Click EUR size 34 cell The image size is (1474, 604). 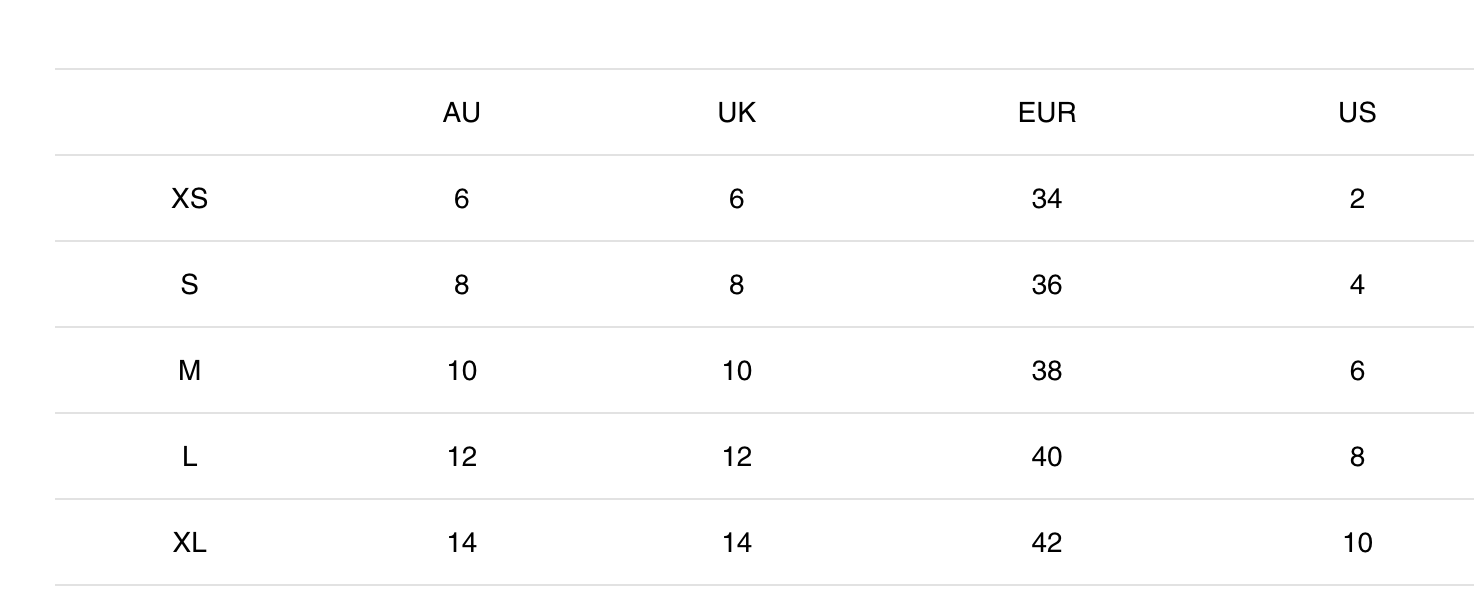[1047, 199]
